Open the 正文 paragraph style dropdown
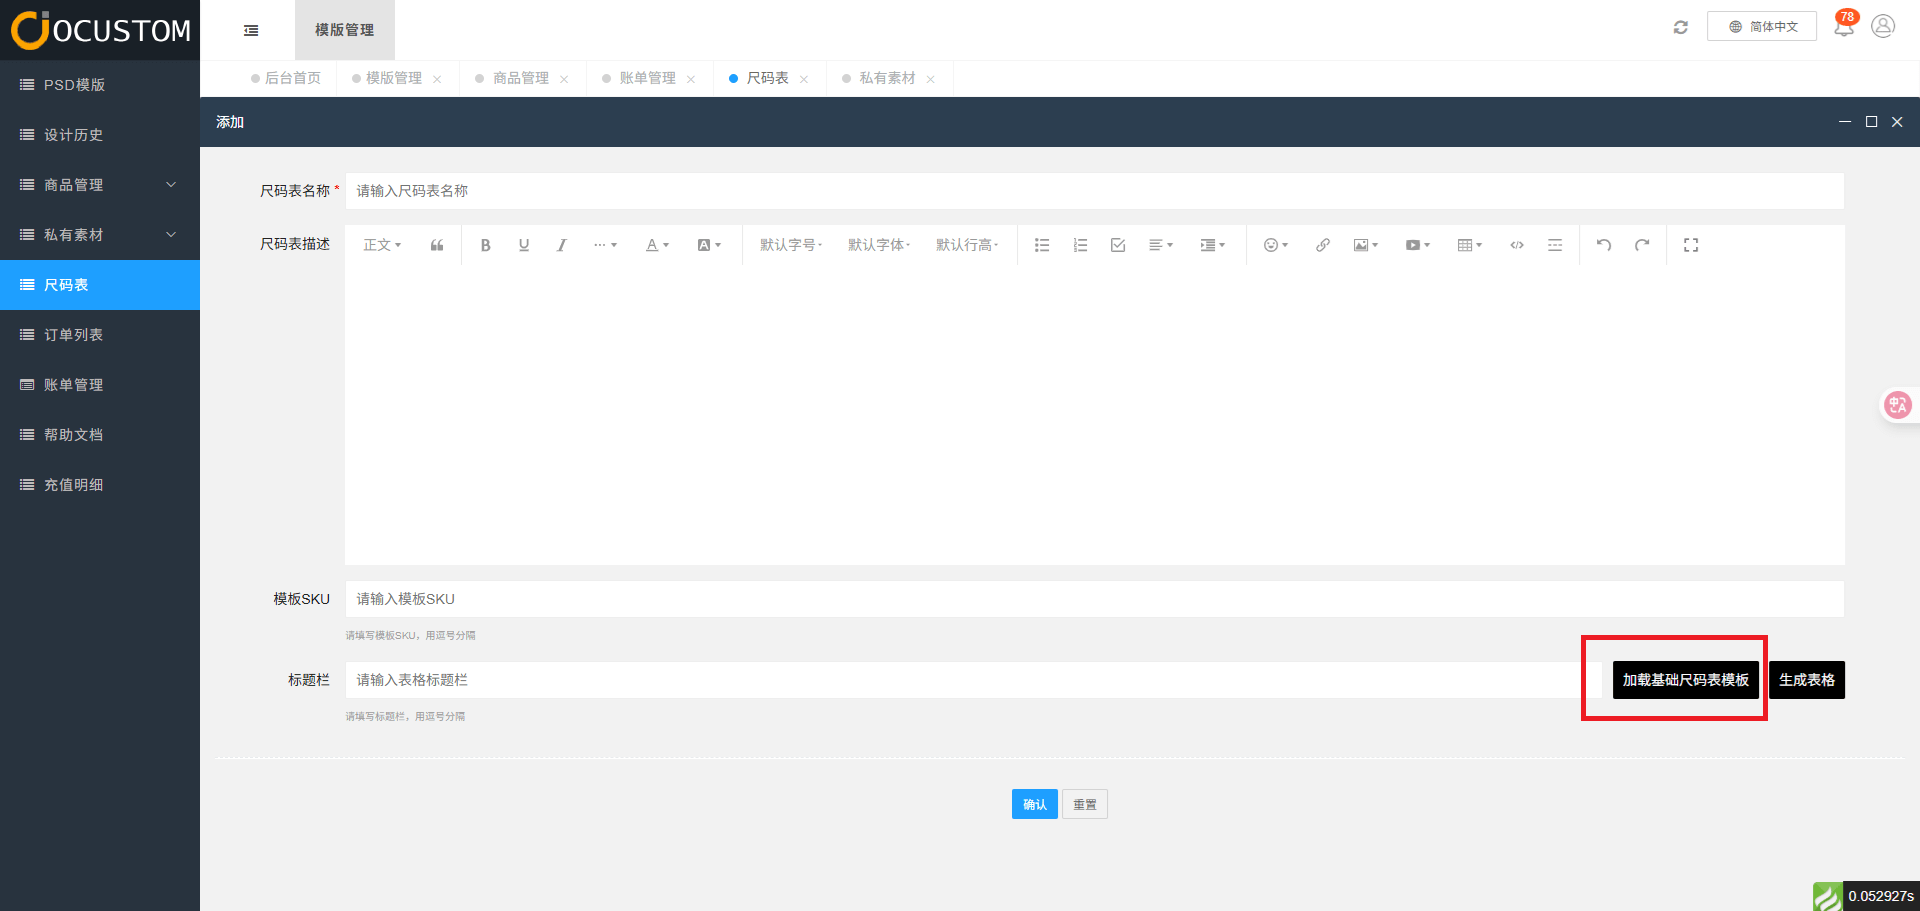The width and height of the screenshot is (1920, 911). point(381,245)
